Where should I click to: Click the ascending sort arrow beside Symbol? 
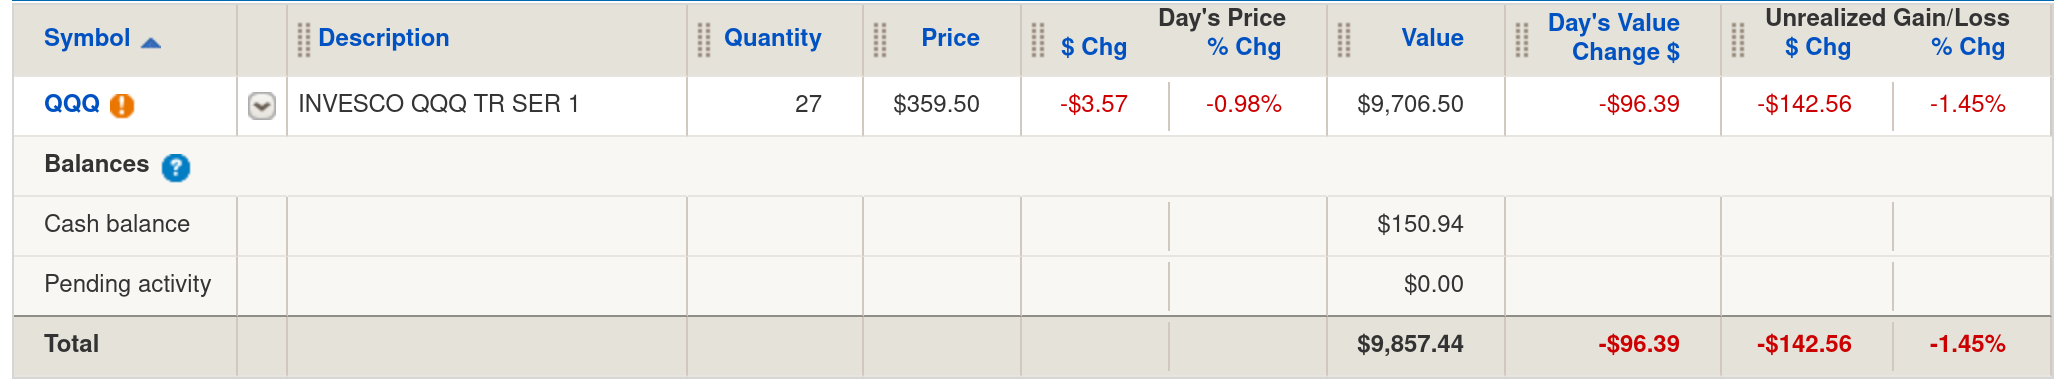[151, 43]
